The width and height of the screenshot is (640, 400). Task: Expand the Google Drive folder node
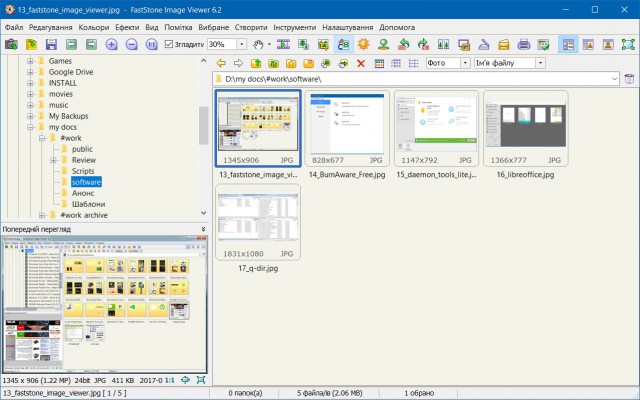click(30, 72)
